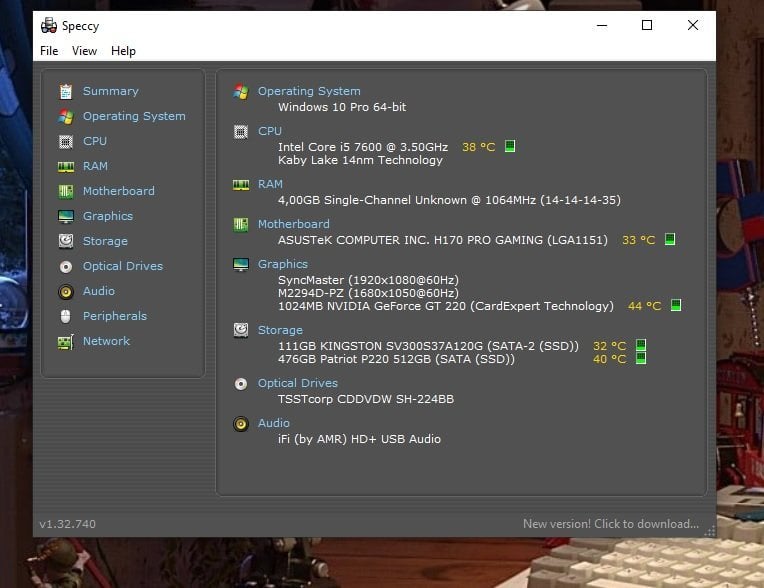Open Graphics section from sidebar
The image size is (764, 588).
[108, 216]
